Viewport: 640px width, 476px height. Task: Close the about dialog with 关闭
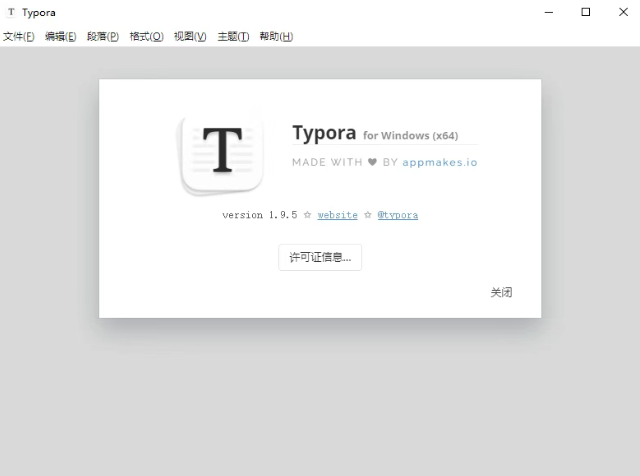501,292
